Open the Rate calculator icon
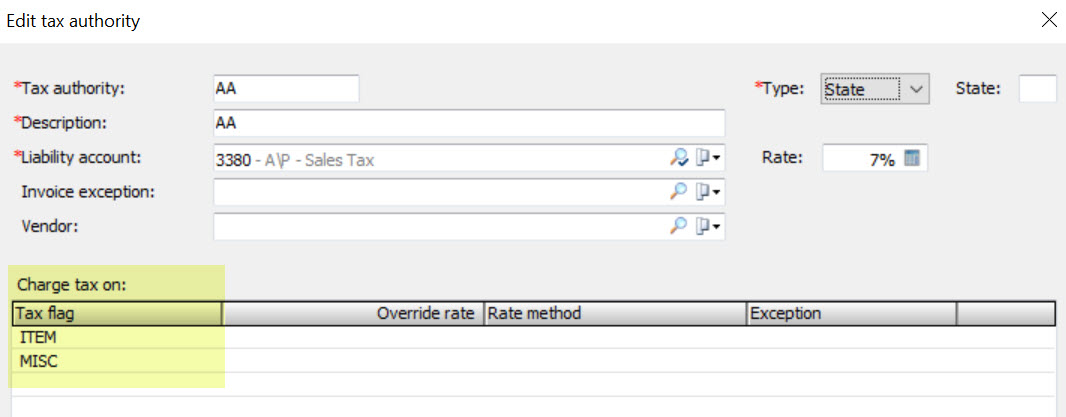 tap(912, 159)
